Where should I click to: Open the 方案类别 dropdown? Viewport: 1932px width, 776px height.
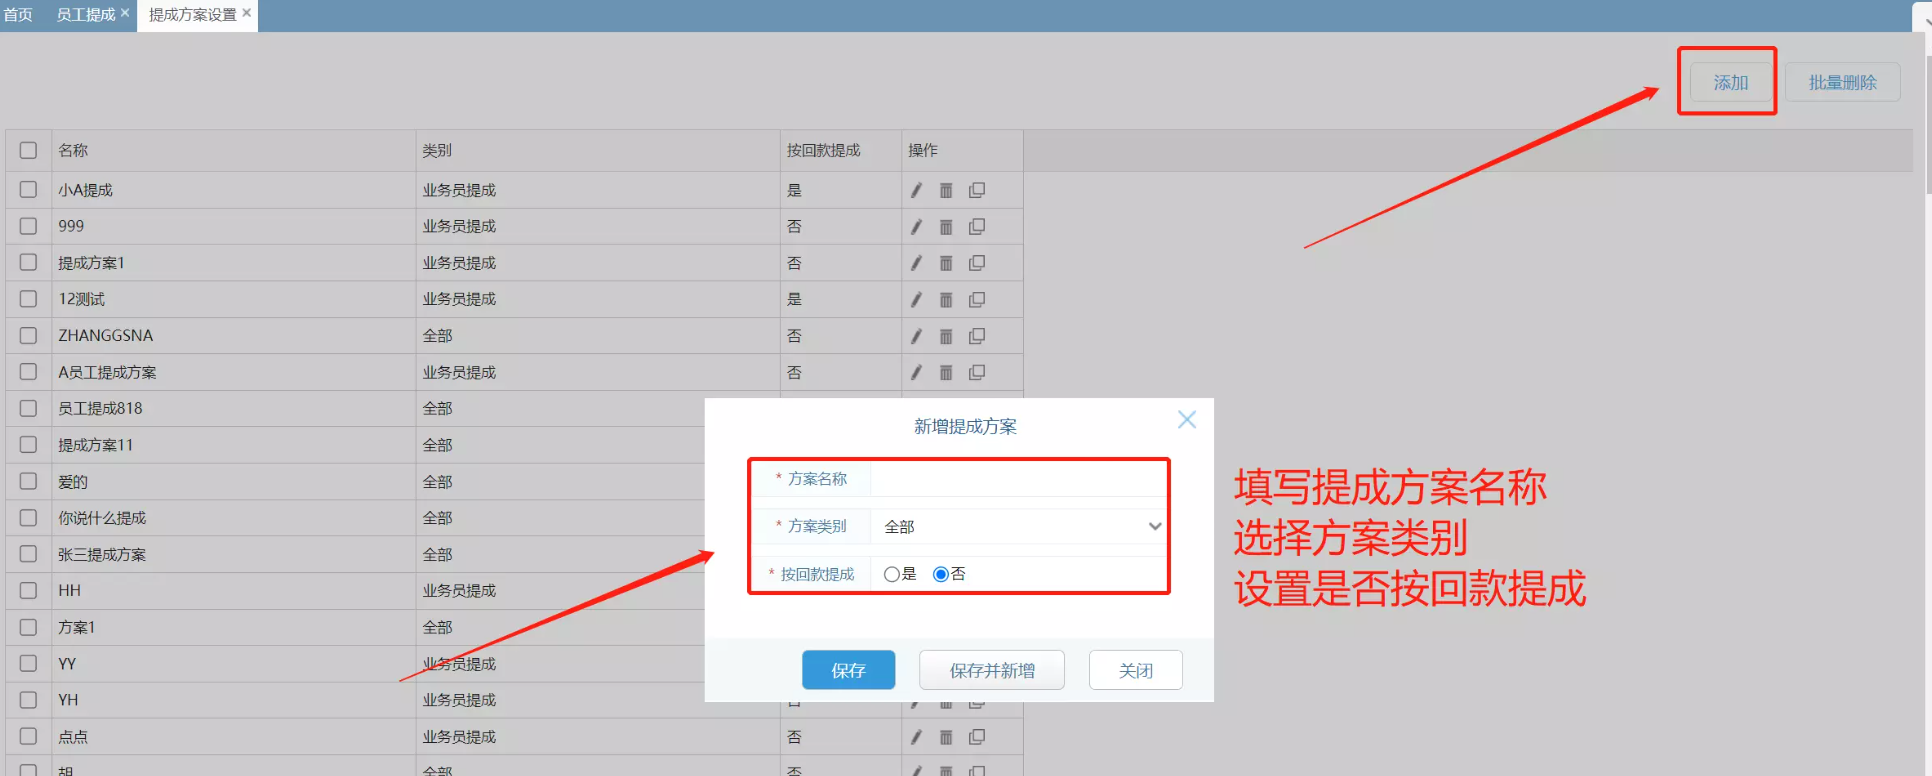tap(1020, 526)
